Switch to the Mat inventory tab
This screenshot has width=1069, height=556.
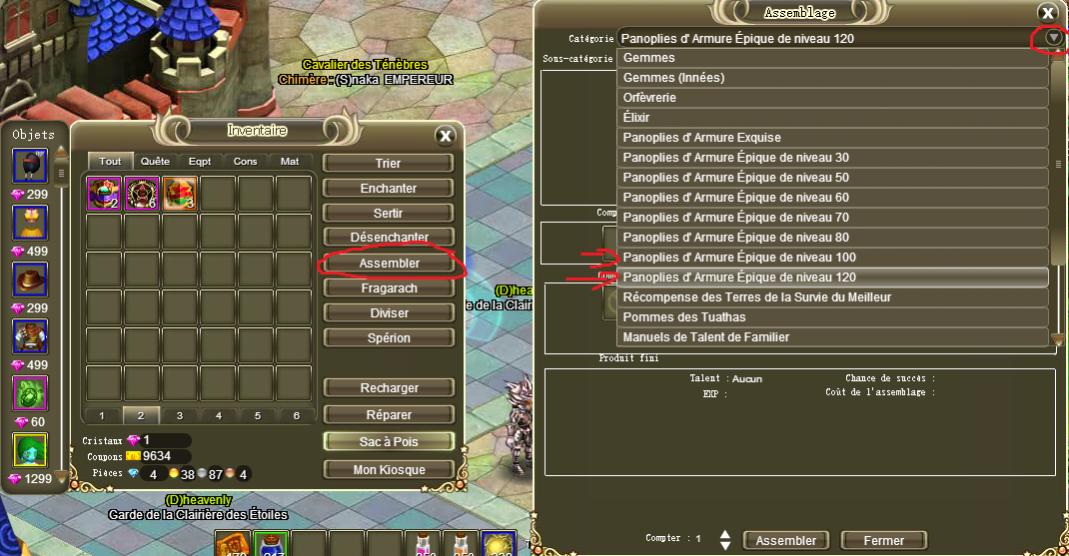[289, 161]
